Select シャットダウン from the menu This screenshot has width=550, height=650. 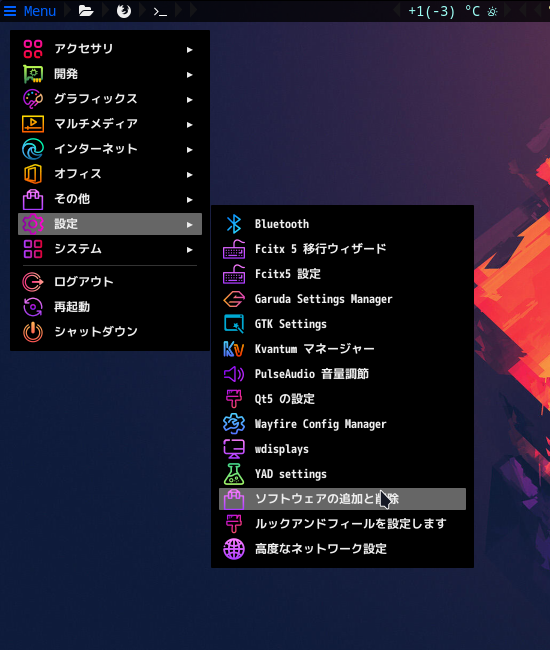click(x=110, y=332)
